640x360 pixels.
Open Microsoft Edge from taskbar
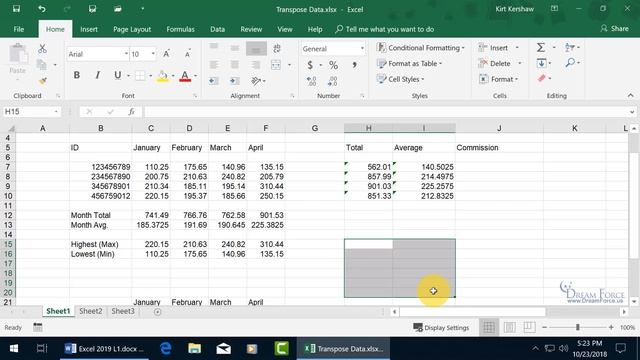pyautogui.click(x=165, y=349)
